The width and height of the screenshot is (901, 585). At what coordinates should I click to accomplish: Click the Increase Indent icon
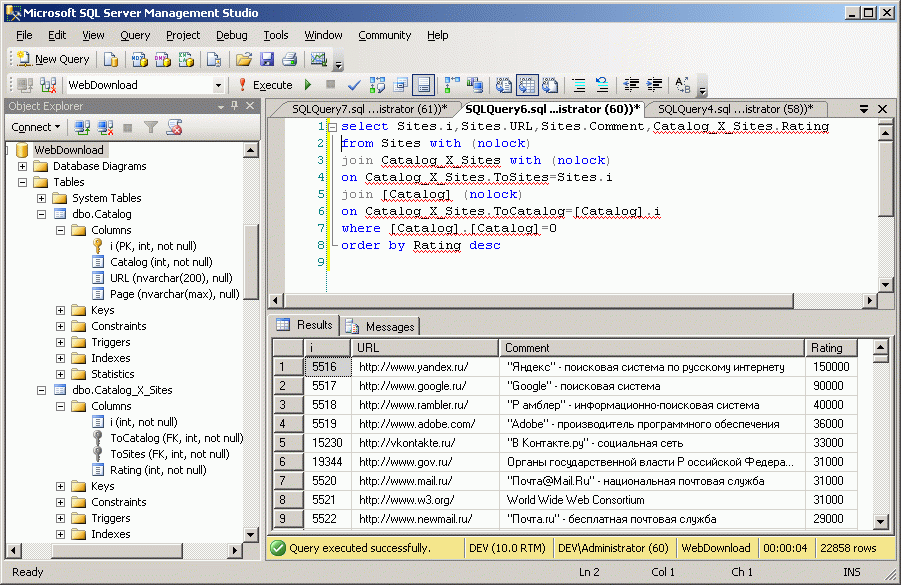(x=654, y=85)
